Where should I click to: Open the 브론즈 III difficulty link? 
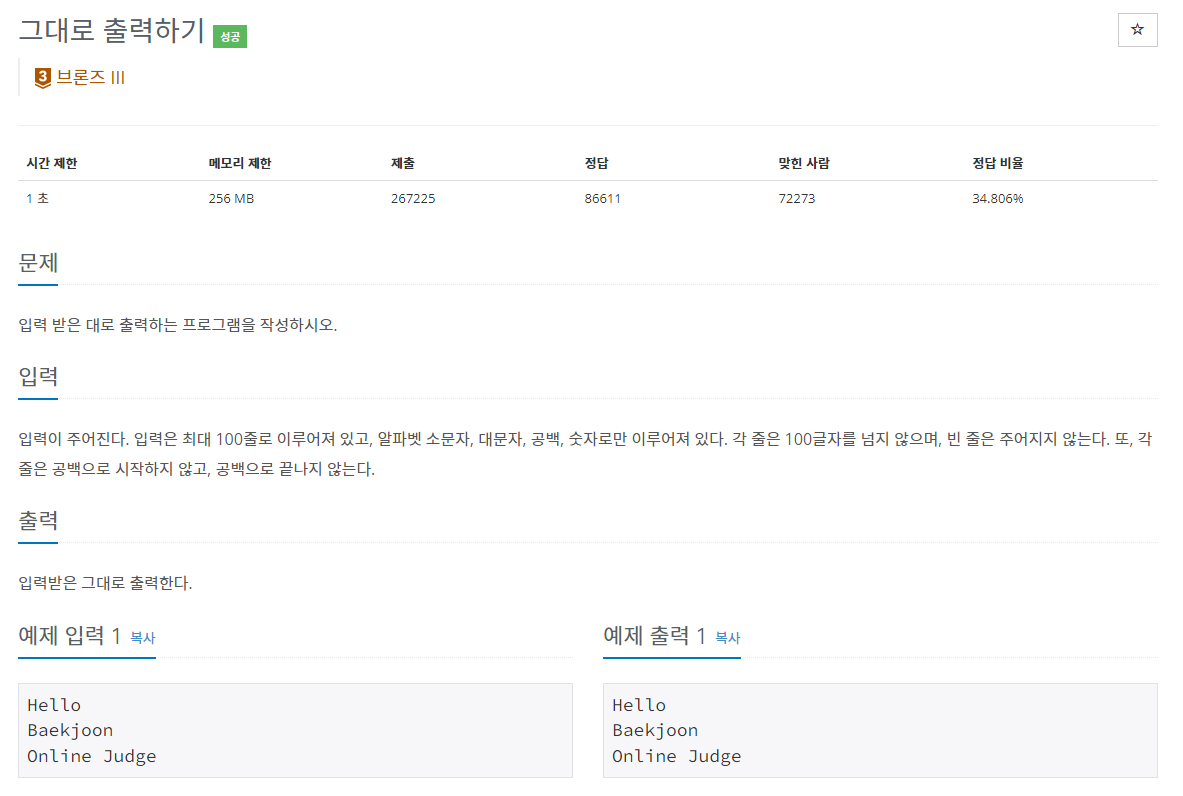[x=91, y=78]
